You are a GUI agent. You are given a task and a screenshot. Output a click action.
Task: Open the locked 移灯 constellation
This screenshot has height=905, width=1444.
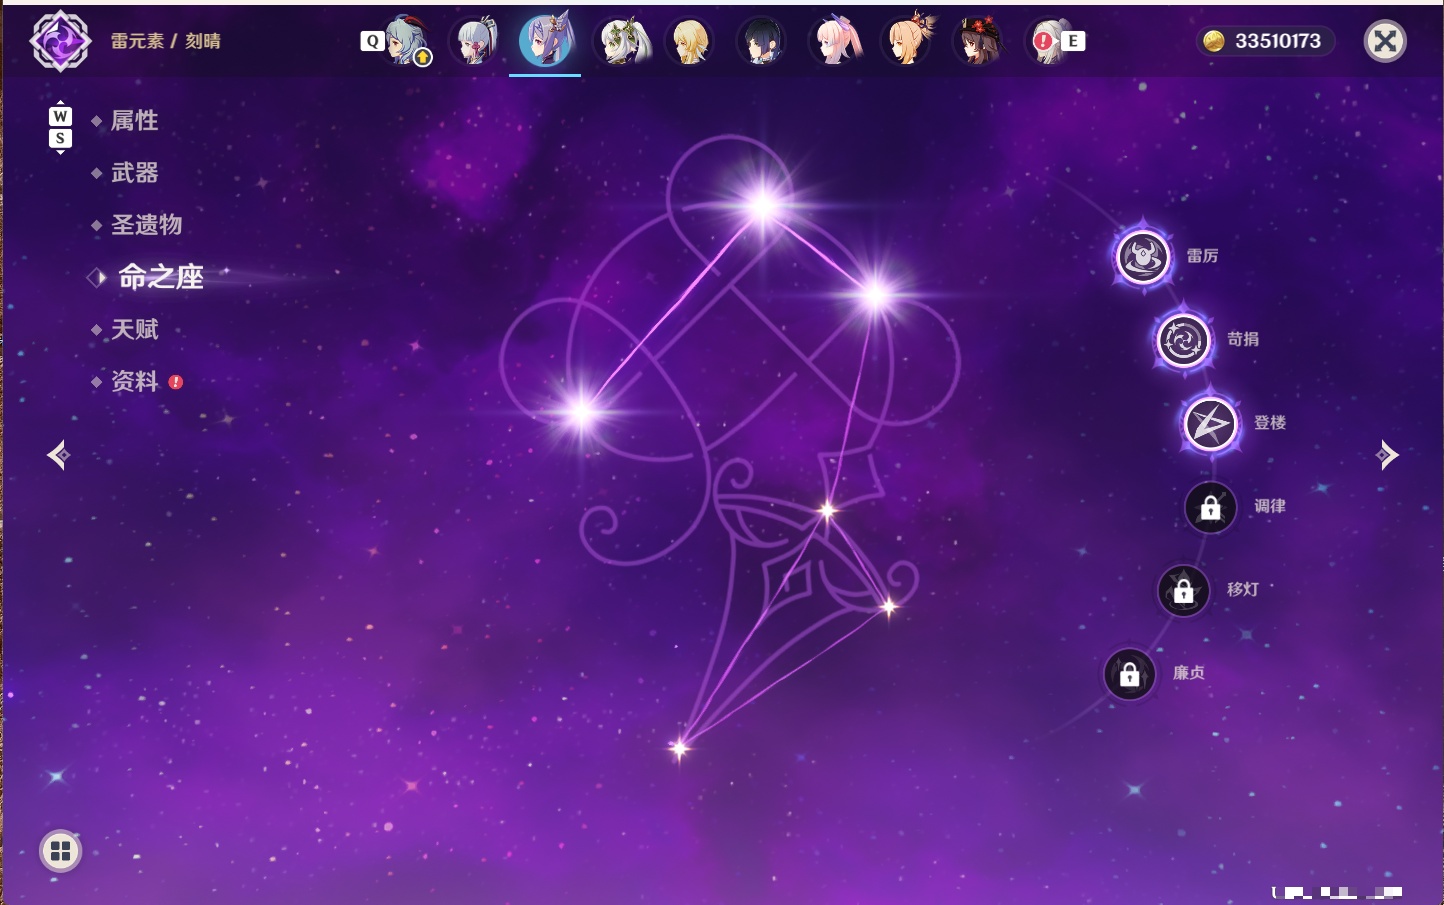pos(1183,591)
